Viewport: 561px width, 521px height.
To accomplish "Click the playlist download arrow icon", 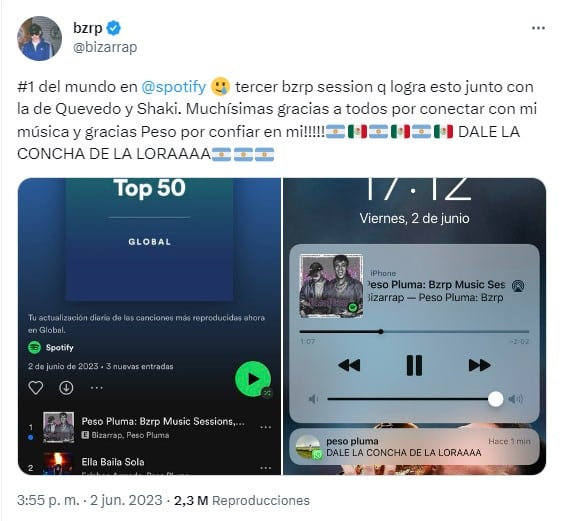I will [66, 388].
